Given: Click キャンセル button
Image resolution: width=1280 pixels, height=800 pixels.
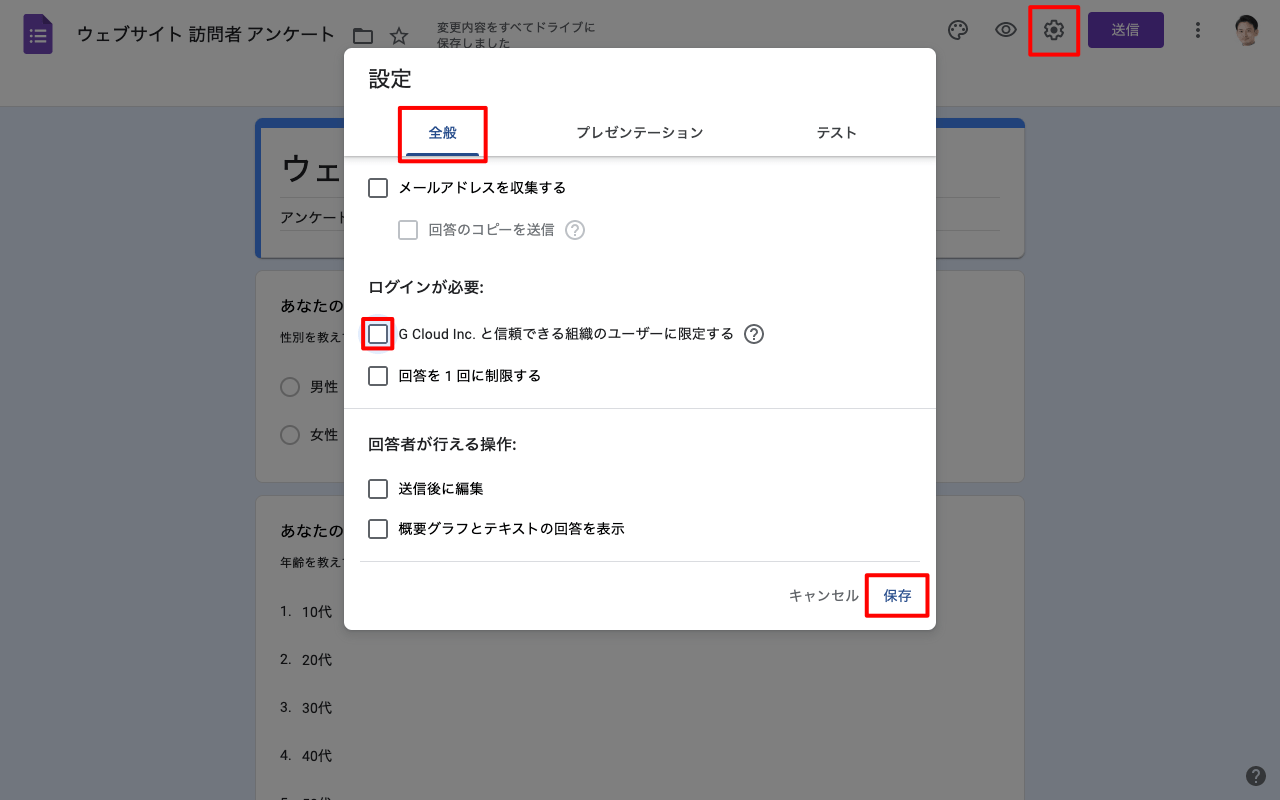Looking at the screenshot, I should [823, 595].
